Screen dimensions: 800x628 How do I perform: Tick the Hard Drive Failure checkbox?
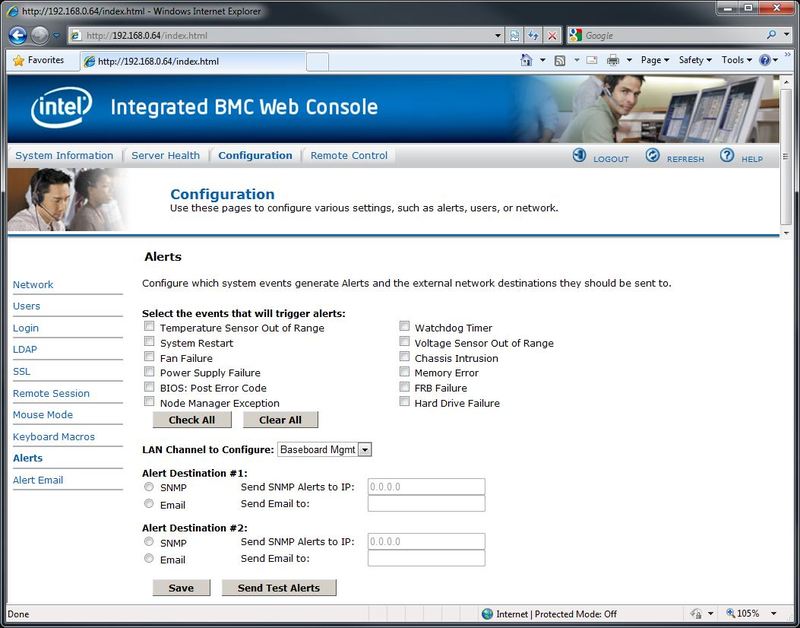click(x=405, y=402)
